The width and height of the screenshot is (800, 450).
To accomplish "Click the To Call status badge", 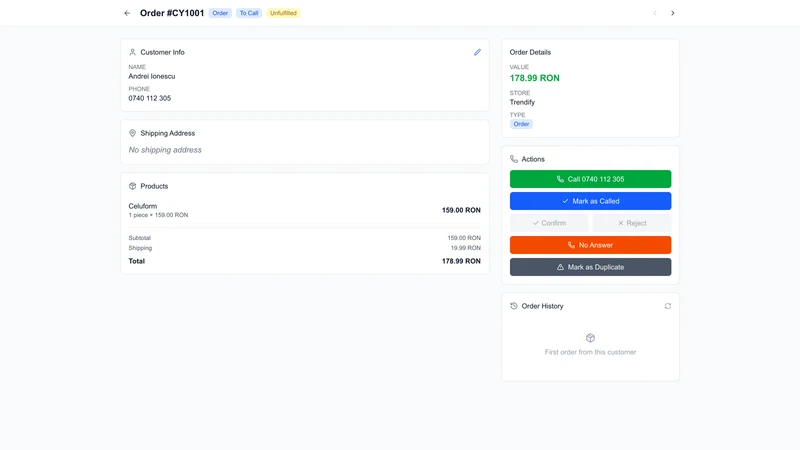I will click(x=249, y=13).
